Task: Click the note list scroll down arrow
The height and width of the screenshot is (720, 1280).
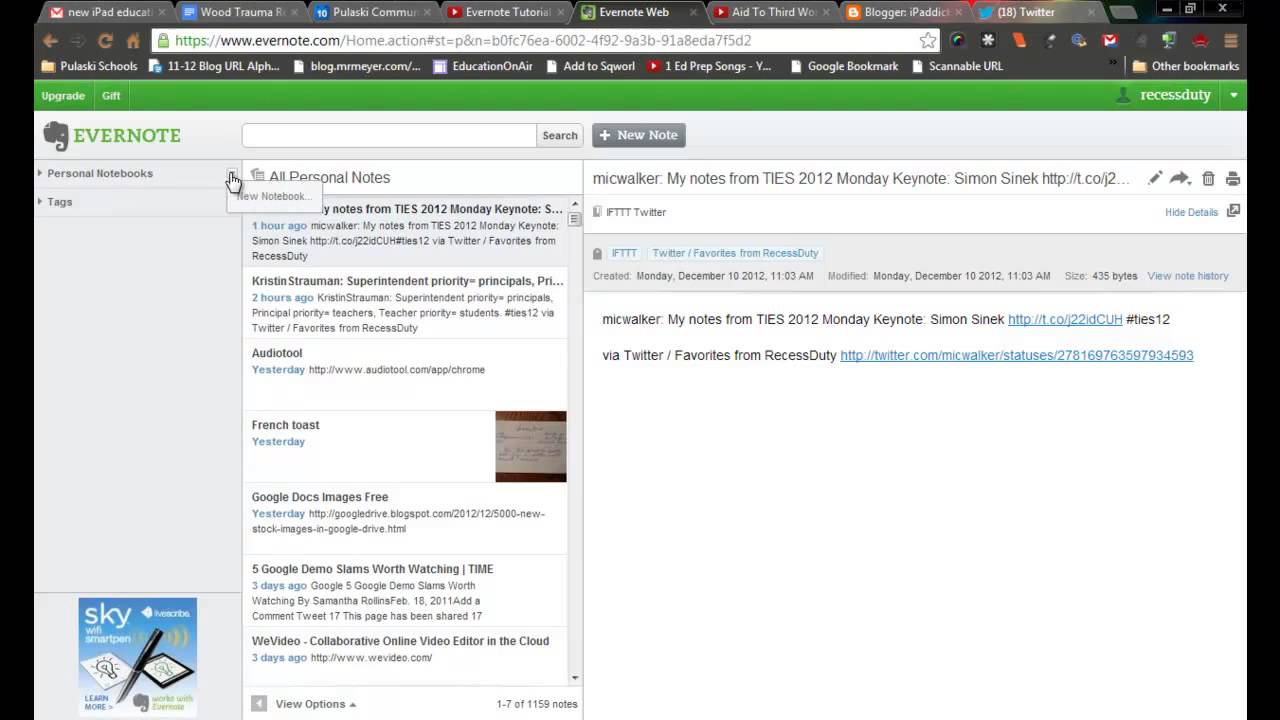Action: [575, 678]
